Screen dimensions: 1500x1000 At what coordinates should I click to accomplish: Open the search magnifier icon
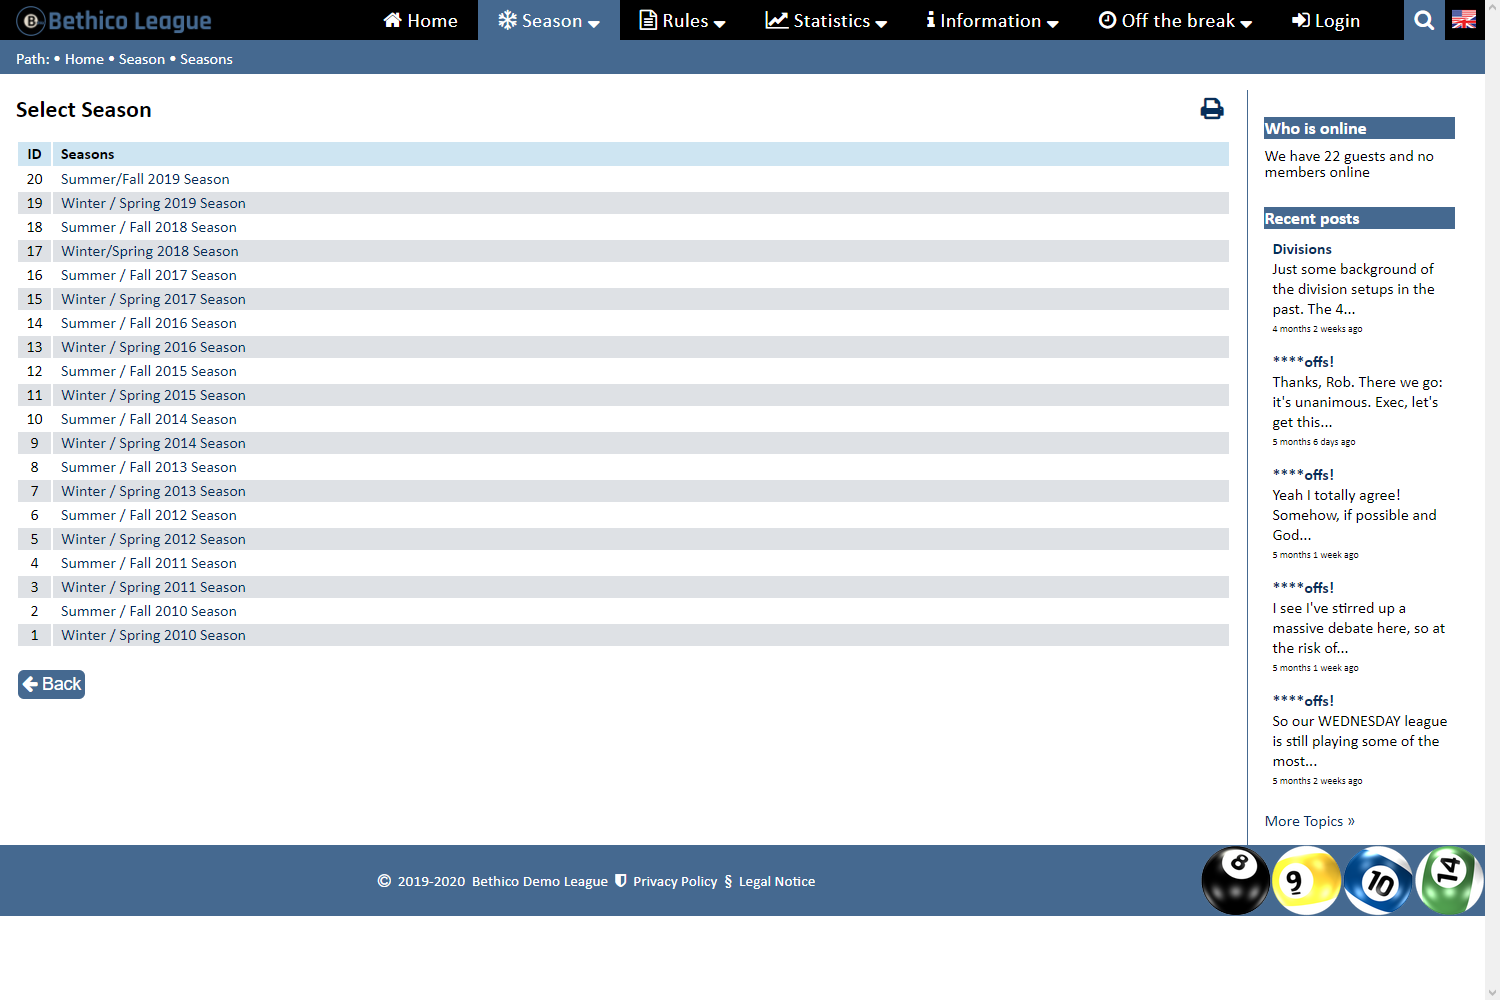[x=1424, y=20]
